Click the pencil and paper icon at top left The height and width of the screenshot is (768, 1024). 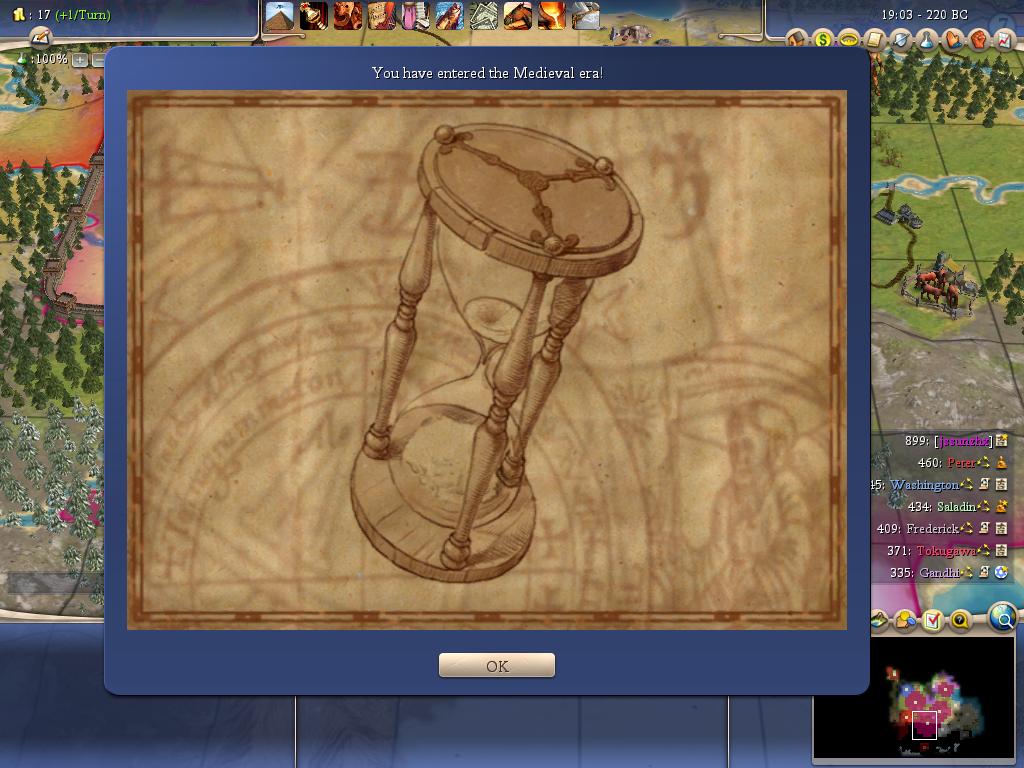[x=40, y=37]
